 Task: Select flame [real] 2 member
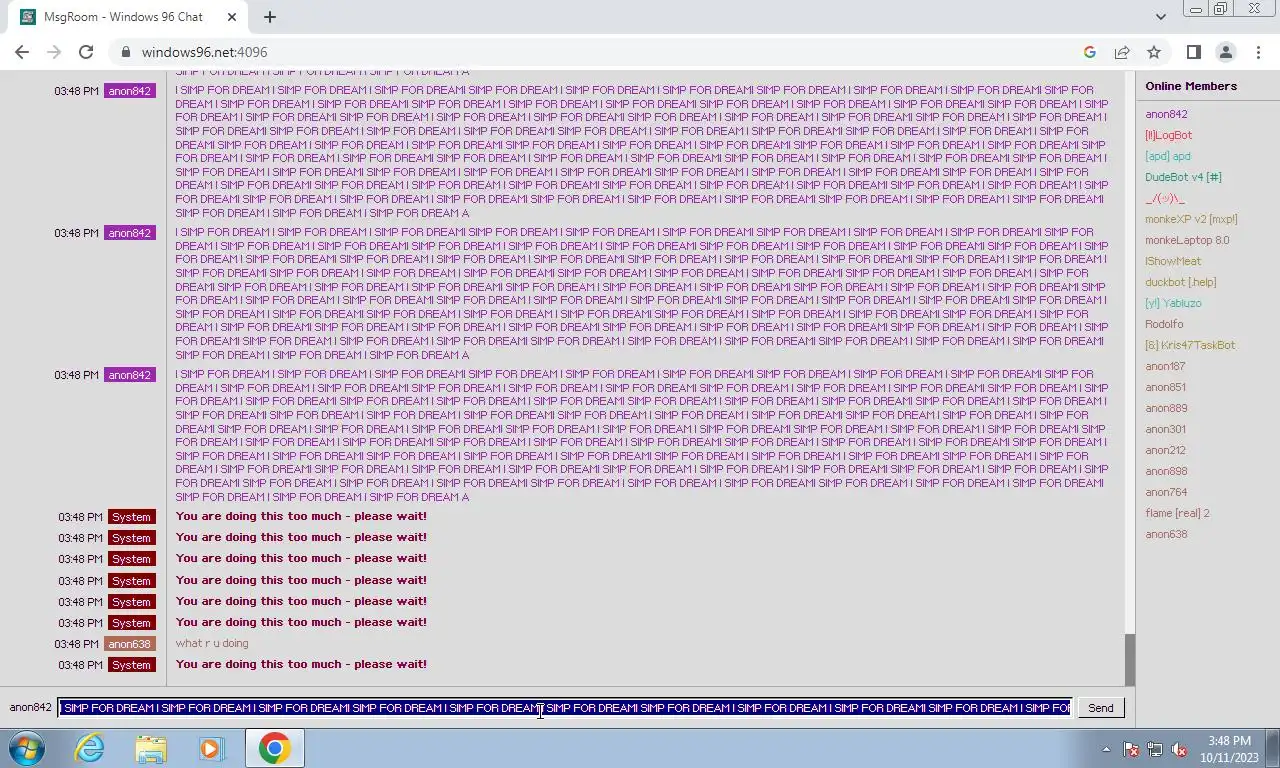(1177, 513)
